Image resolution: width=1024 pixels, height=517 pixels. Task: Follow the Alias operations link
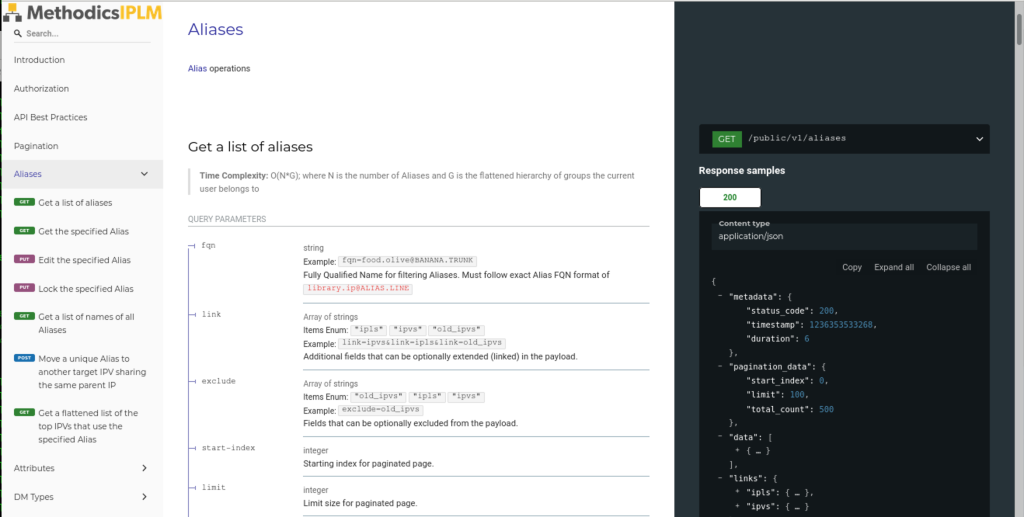[197, 69]
